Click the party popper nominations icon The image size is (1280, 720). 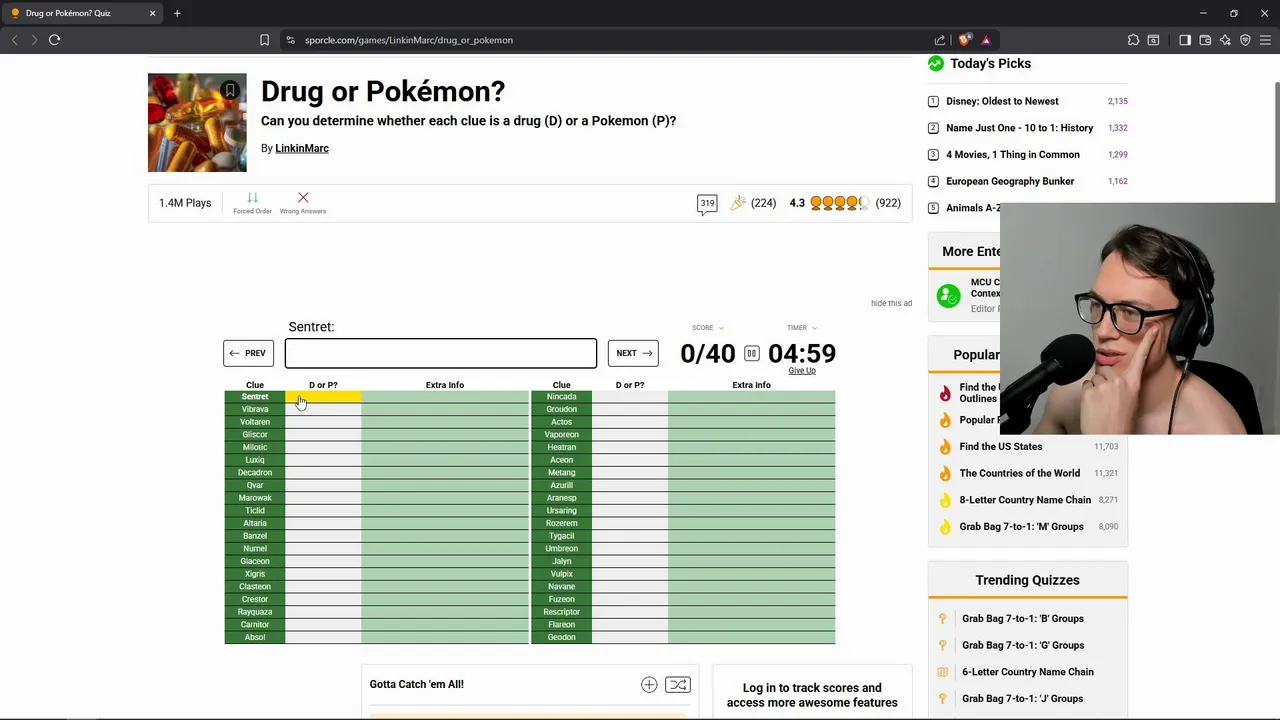pos(738,203)
